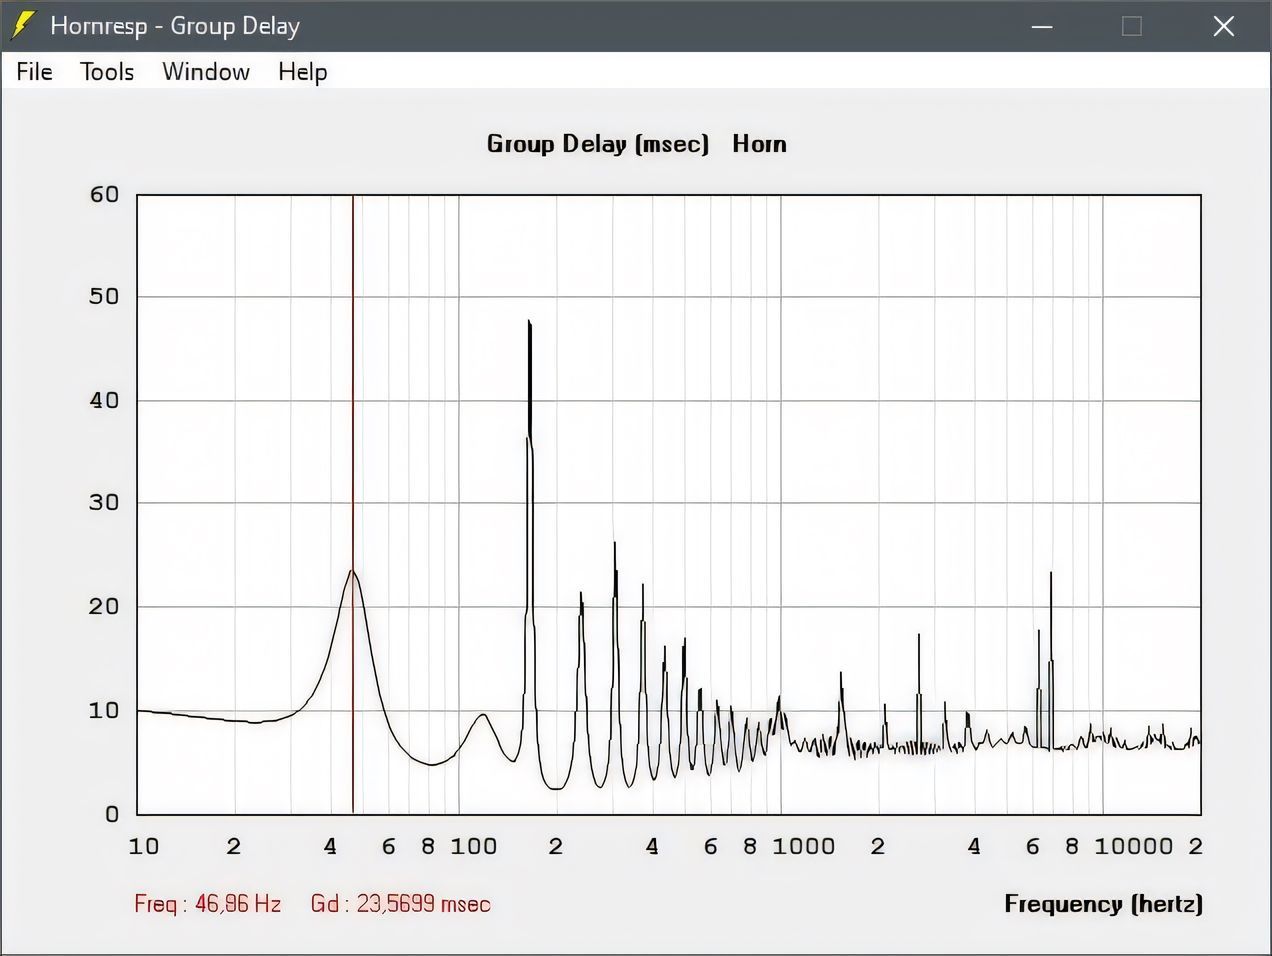Click the Freq 46,96 Hz readout

tap(207, 904)
